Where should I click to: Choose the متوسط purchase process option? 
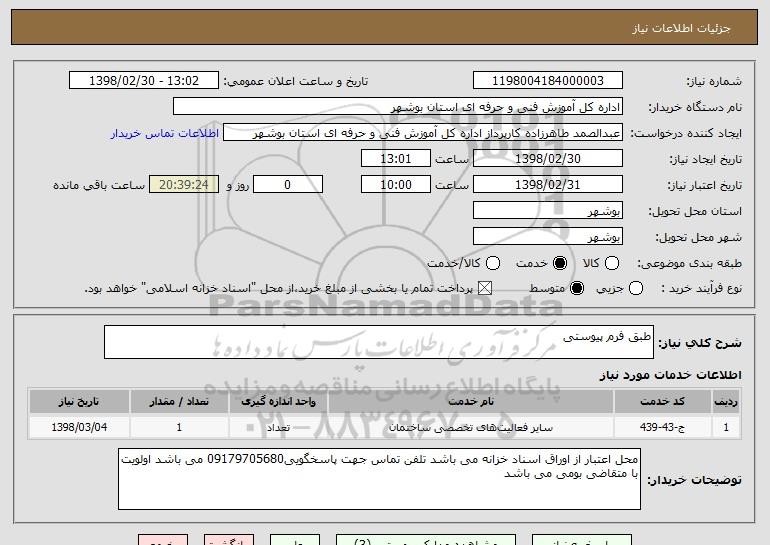coord(577,288)
